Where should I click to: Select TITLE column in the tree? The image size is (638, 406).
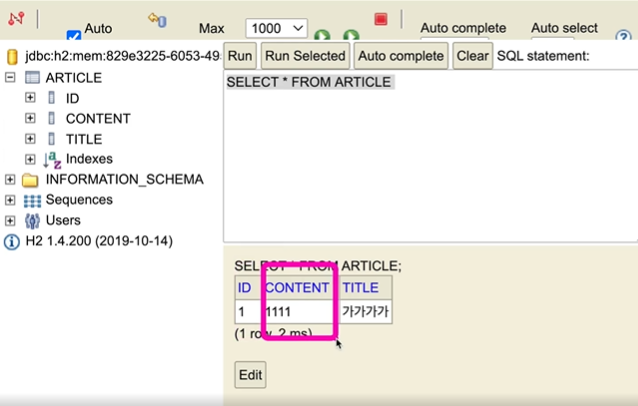(x=84, y=139)
